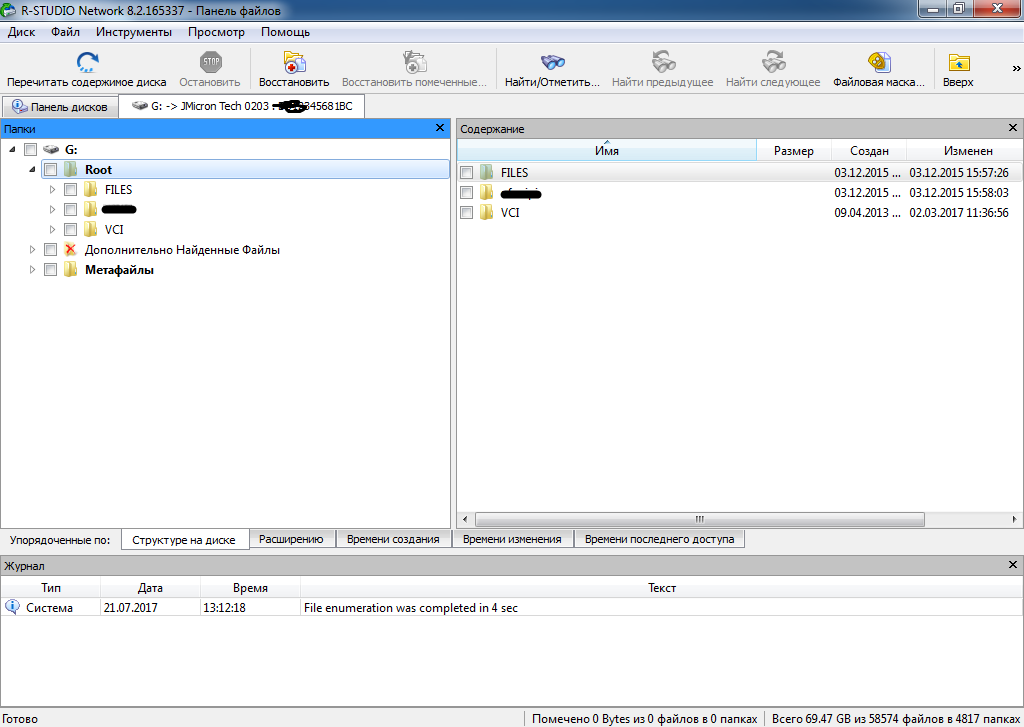The width and height of the screenshot is (1024, 727).
Task: Click the info icon in log row
Action: pos(12,607)
